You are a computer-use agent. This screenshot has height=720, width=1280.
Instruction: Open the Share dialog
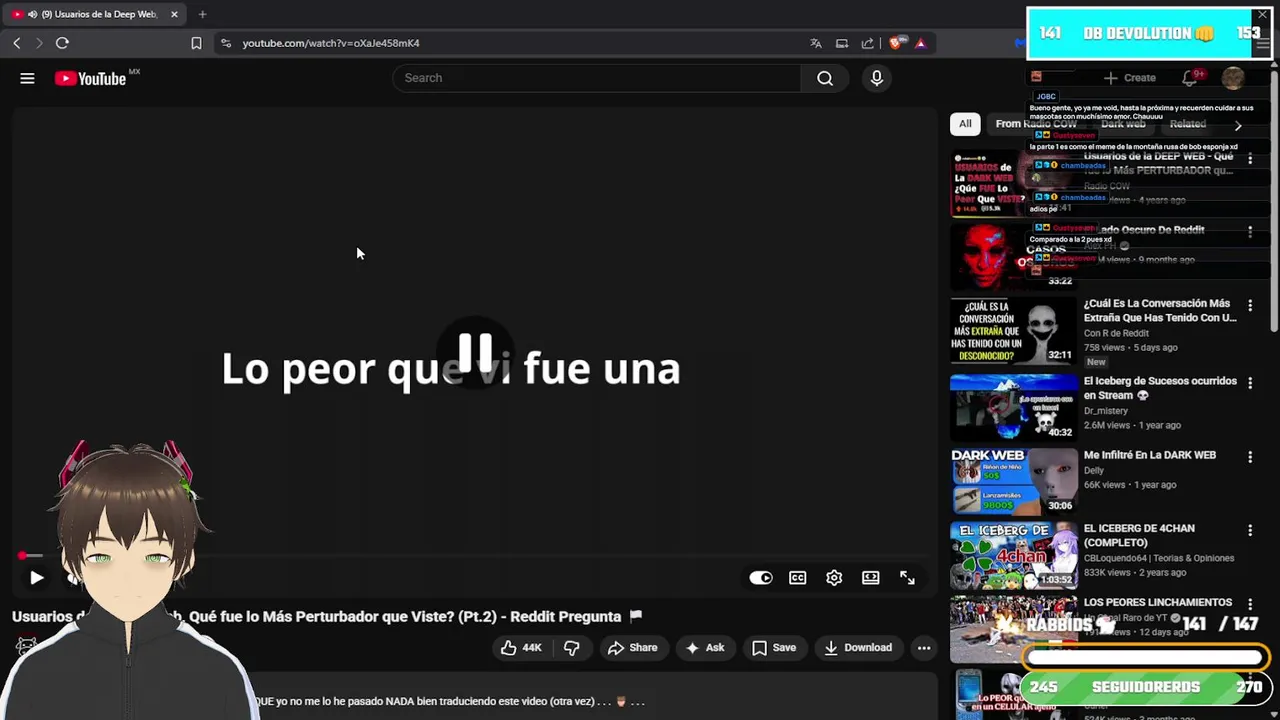633,647
